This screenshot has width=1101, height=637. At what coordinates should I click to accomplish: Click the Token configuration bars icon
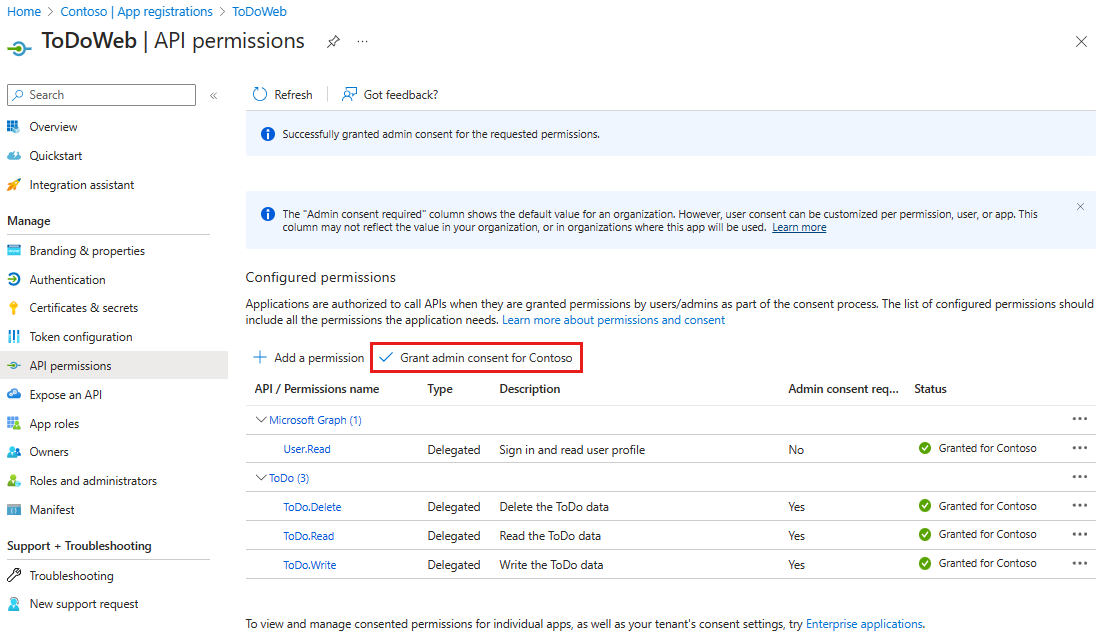(13, 336)
